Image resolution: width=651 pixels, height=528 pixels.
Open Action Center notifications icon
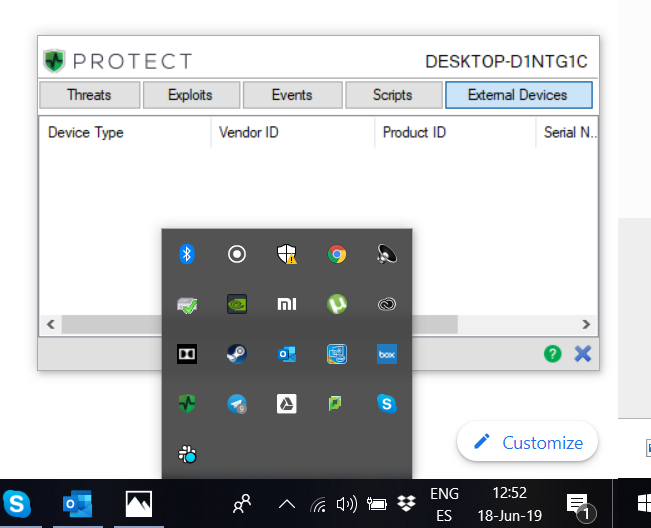581,506
